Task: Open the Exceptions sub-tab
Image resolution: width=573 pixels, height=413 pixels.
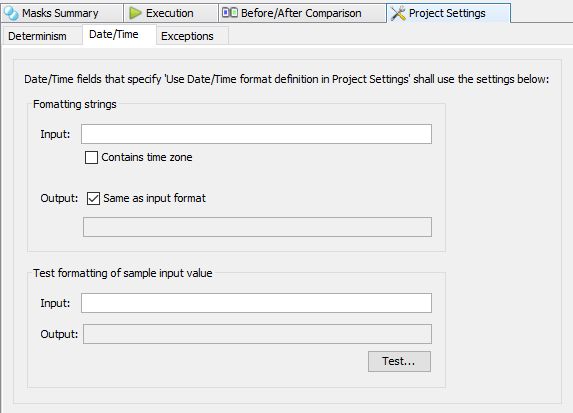Action: (187, 36)
